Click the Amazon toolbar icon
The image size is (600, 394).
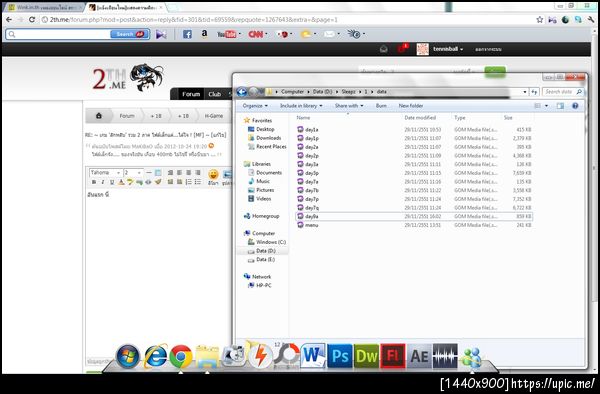click(204, 34)
